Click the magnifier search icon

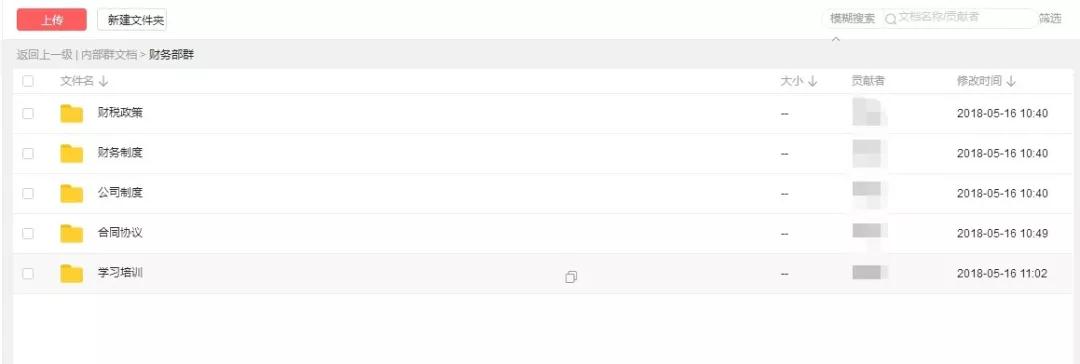pos(891,19)
